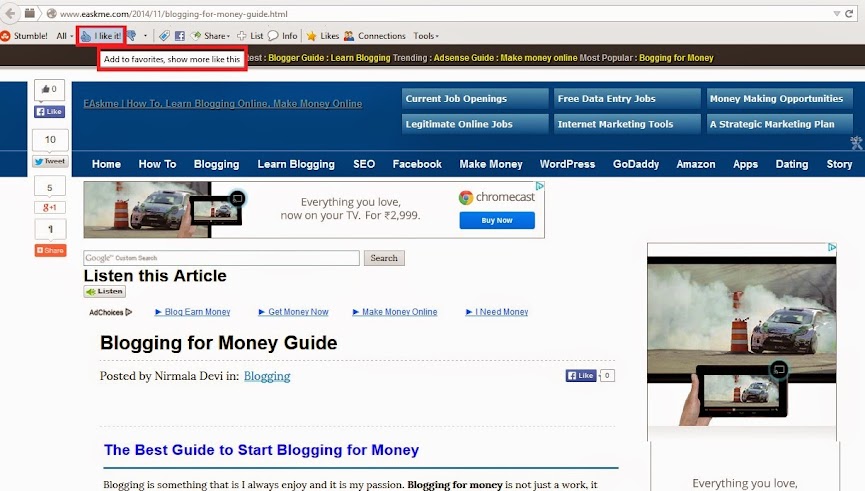This screenshot has width=865, height=491.
Task: Open the bookmarks folder icon beside address bar
Action: coord(30,13)
